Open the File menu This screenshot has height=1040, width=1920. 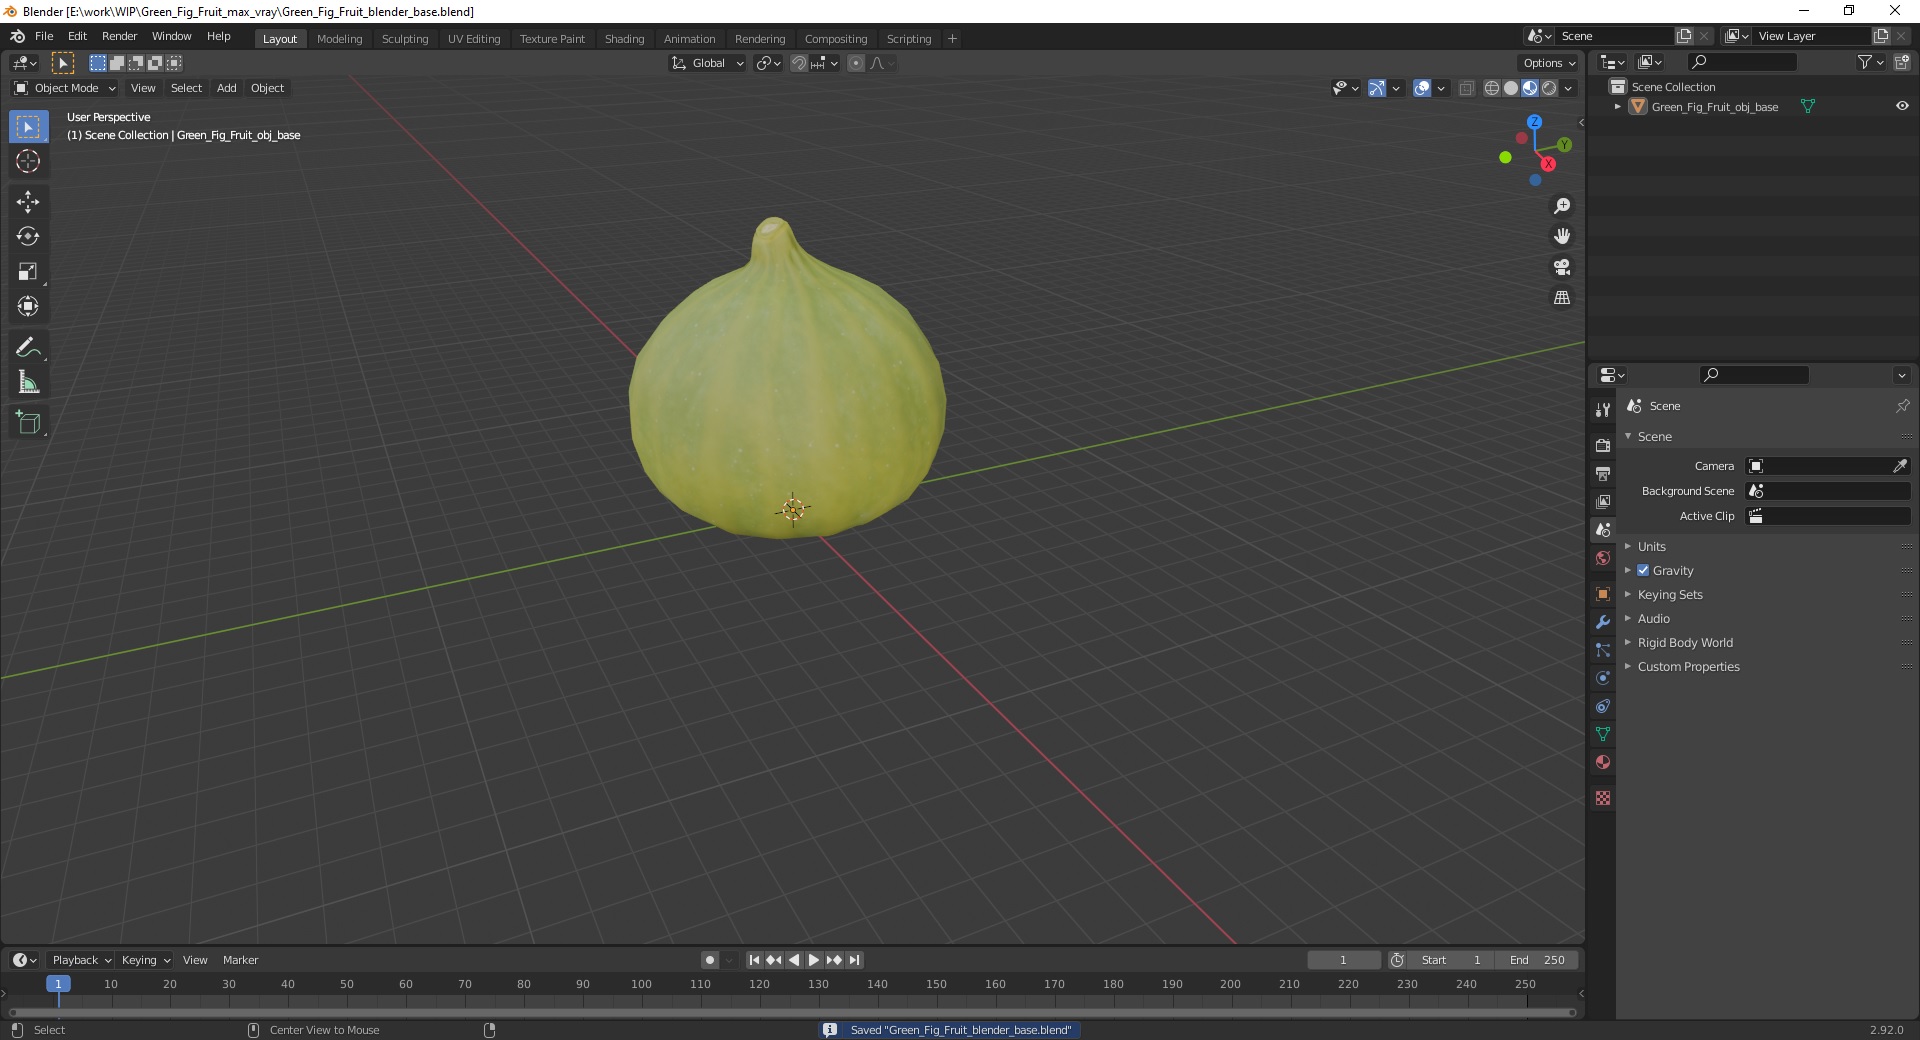44,36
